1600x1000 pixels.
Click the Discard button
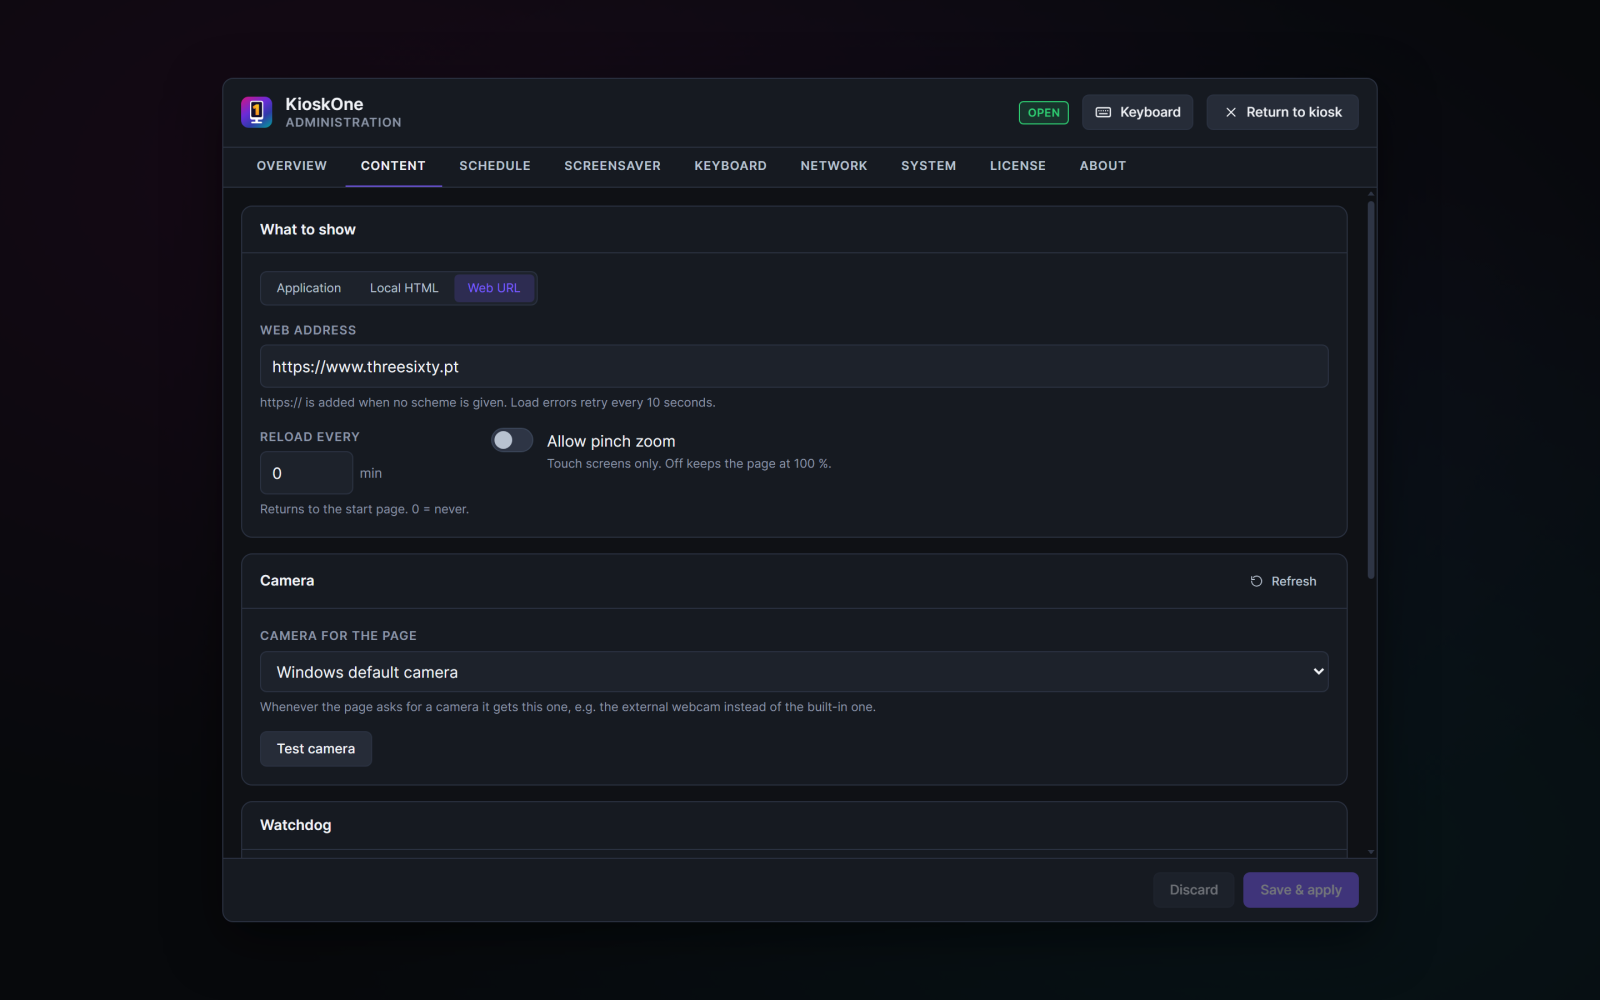pyautogui.click(x=1194, y=890)
